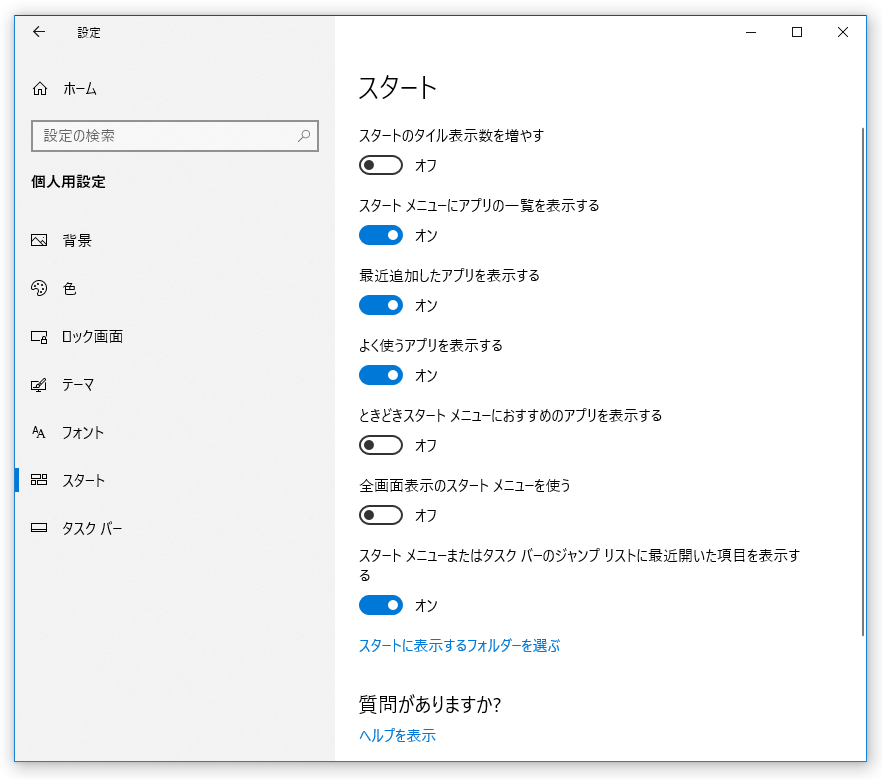
Task: Turn on おすすめのアプリを表示する toggle
Action: [381, 445]
